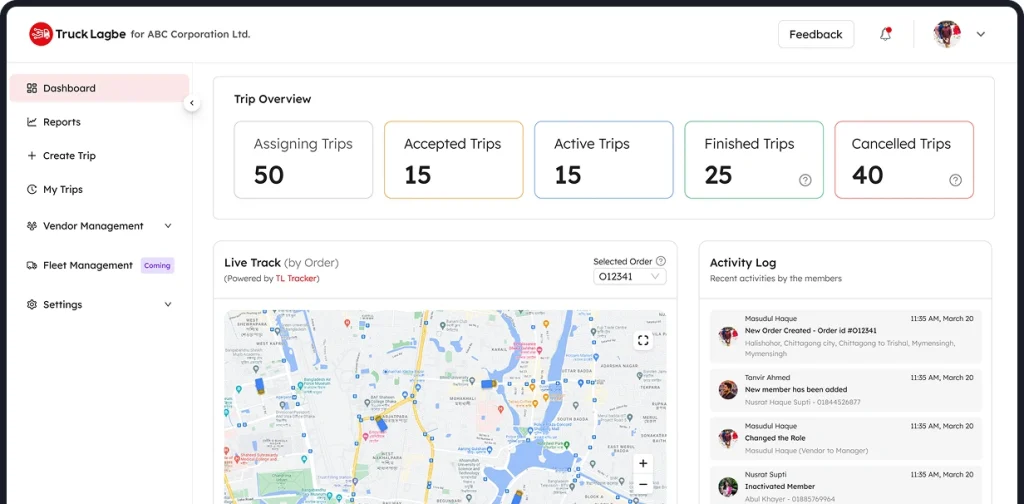This screenshot has width=1024, height=504.
Task: Click help icon on Finished Trips card
Action: (805, 180)
